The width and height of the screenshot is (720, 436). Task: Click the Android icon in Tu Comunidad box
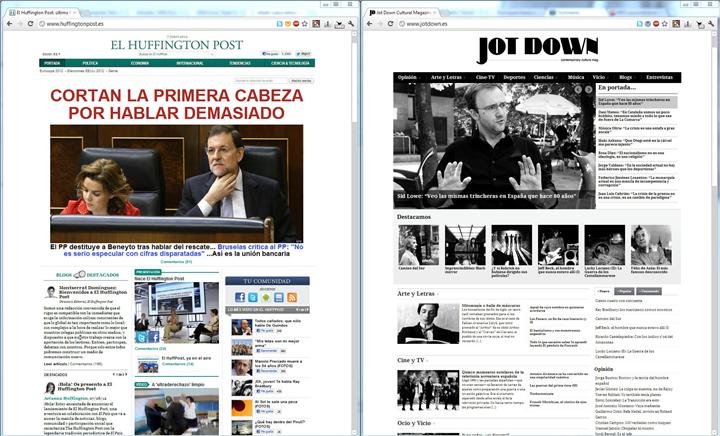[x=265, y=297]
